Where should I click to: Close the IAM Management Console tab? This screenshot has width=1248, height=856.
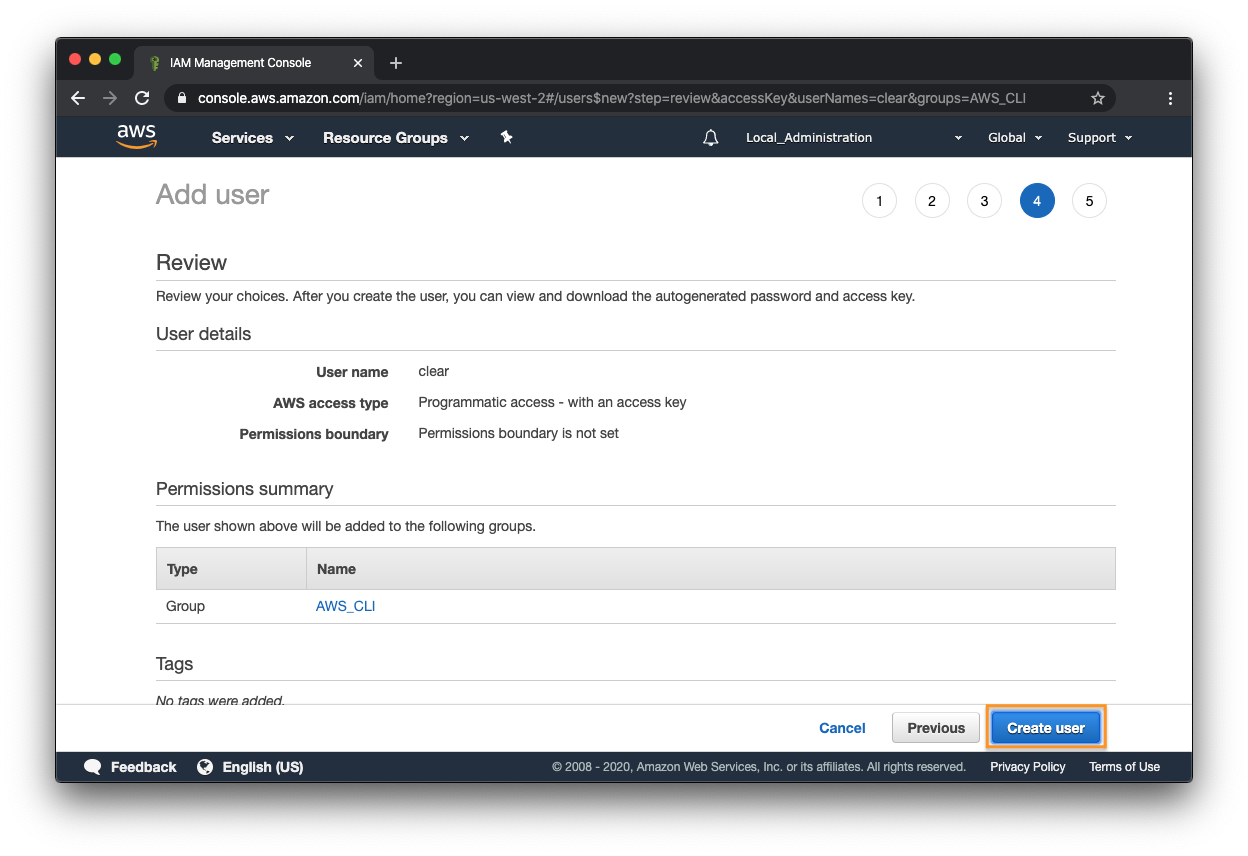[x=359, y=63]
